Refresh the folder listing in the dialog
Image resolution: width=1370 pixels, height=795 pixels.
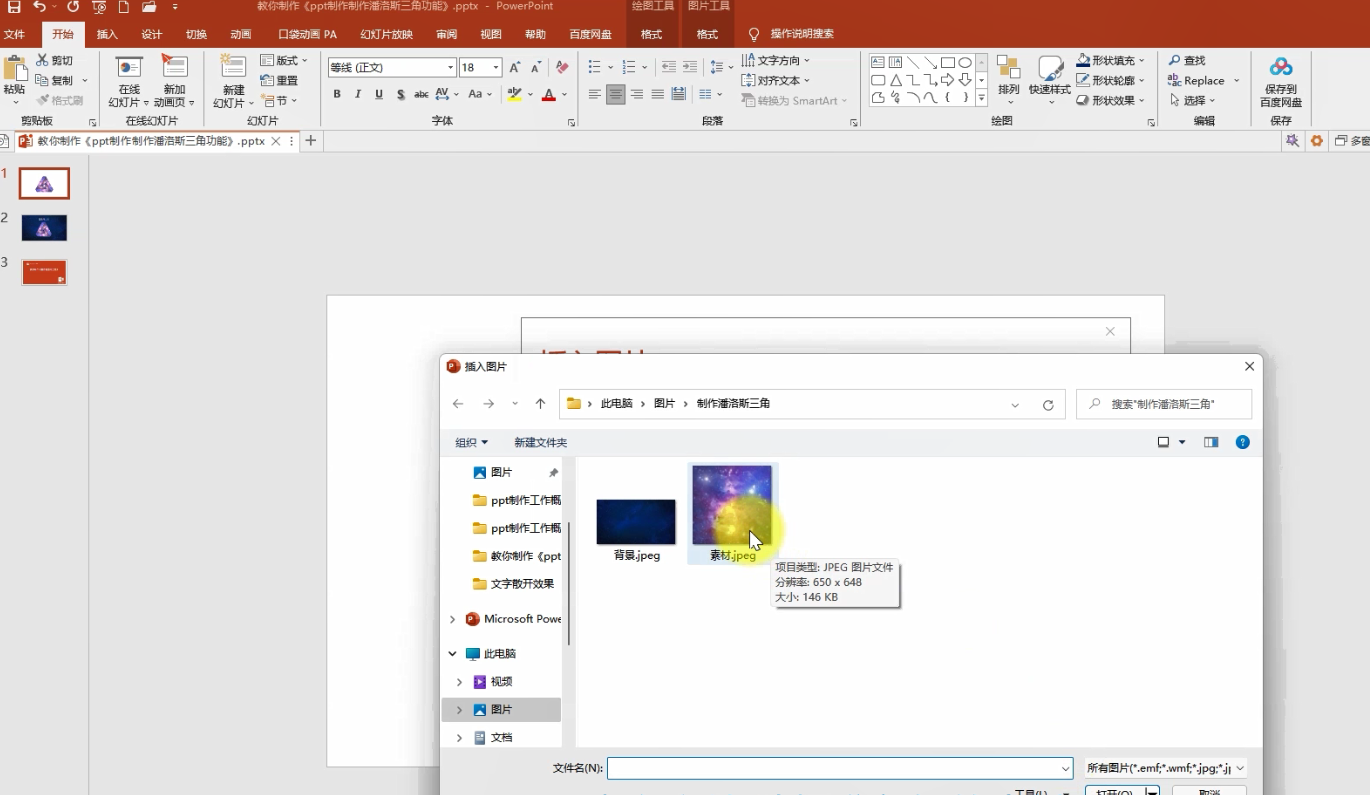[1048, 405]
